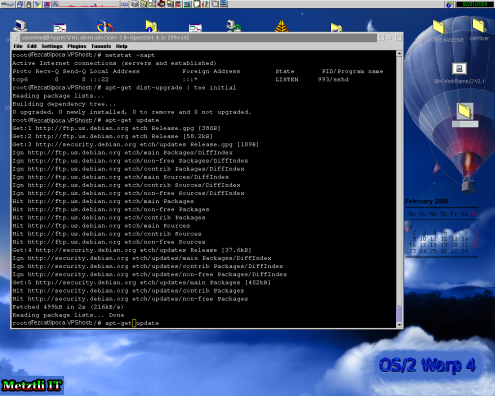This screenshot has height=396, width=495.
Task: Click day 28 in the desktop calendar
Action: [x=464, y=251]
